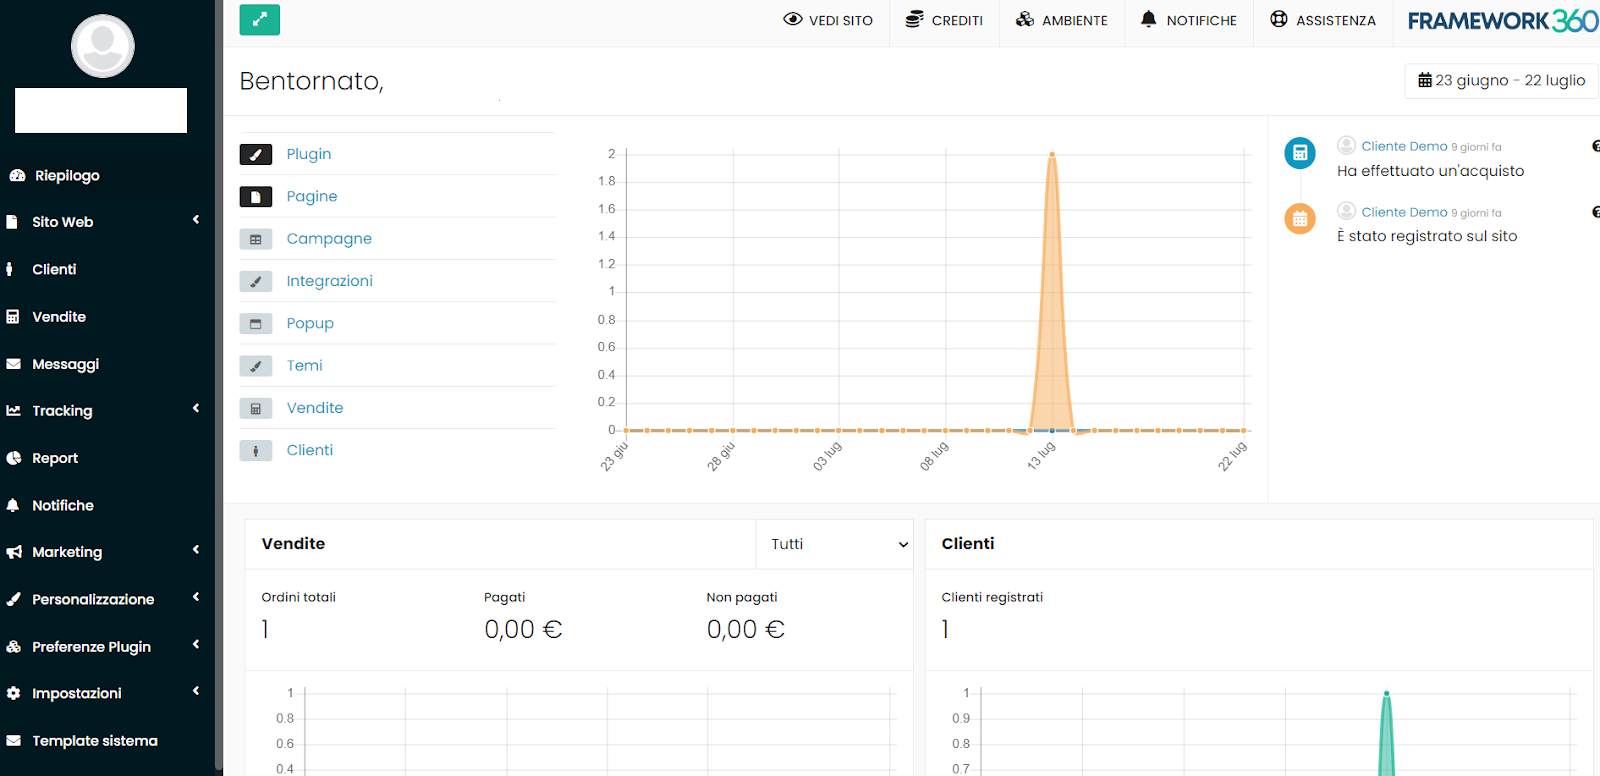Open the Temi quick link

(304, 365)
